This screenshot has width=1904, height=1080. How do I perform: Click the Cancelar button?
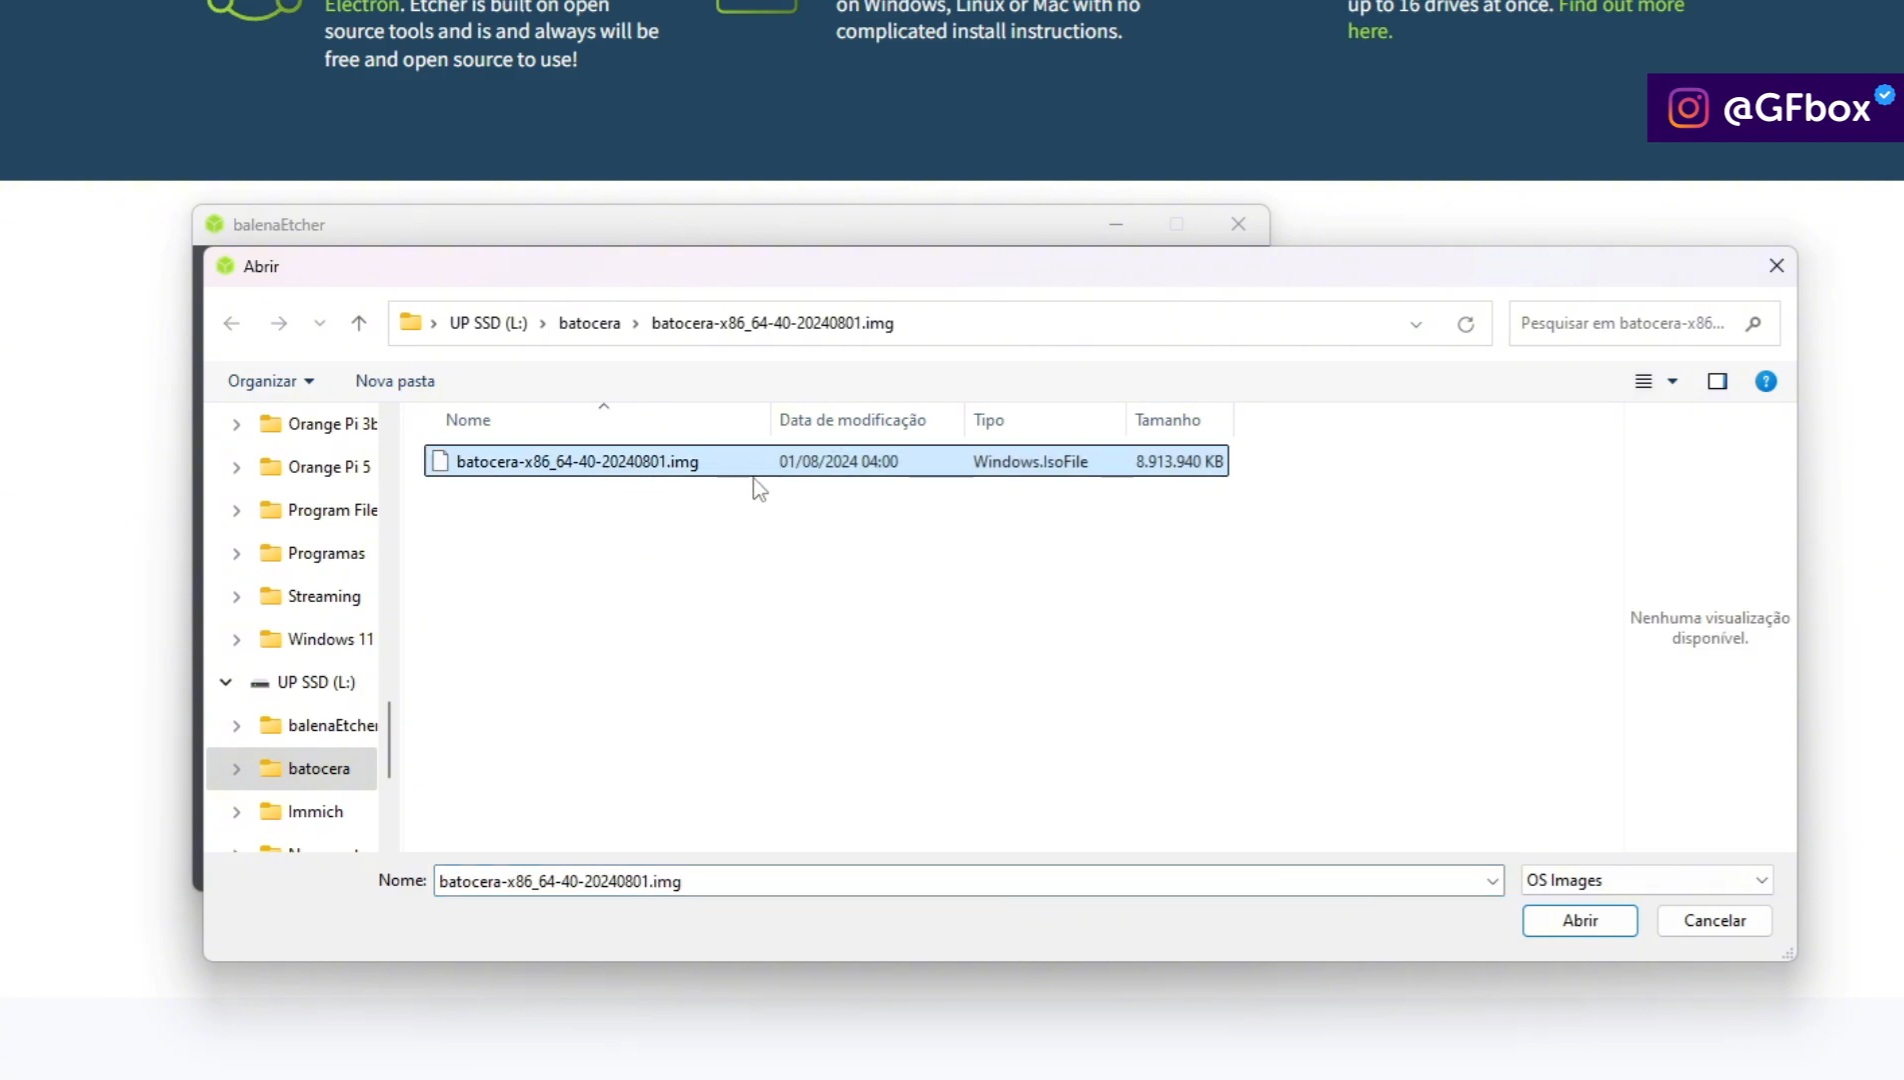point(1713,920)
